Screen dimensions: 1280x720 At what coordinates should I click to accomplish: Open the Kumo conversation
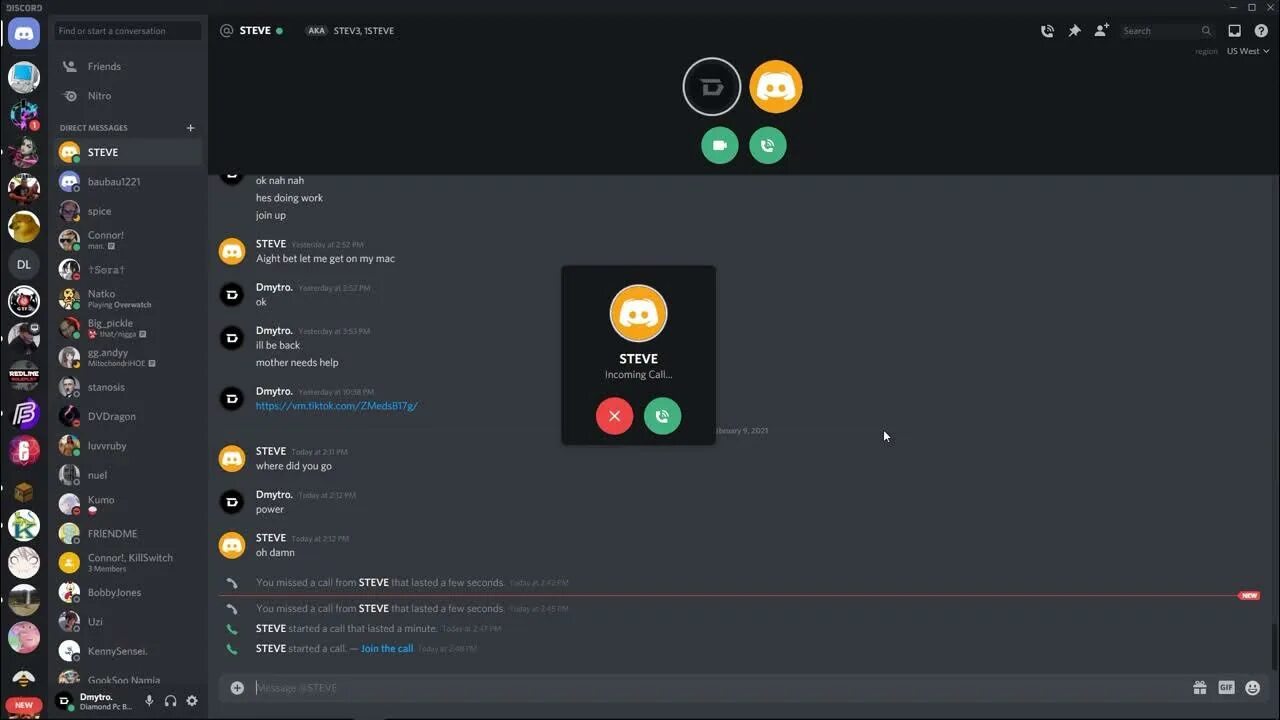[129, 504]
